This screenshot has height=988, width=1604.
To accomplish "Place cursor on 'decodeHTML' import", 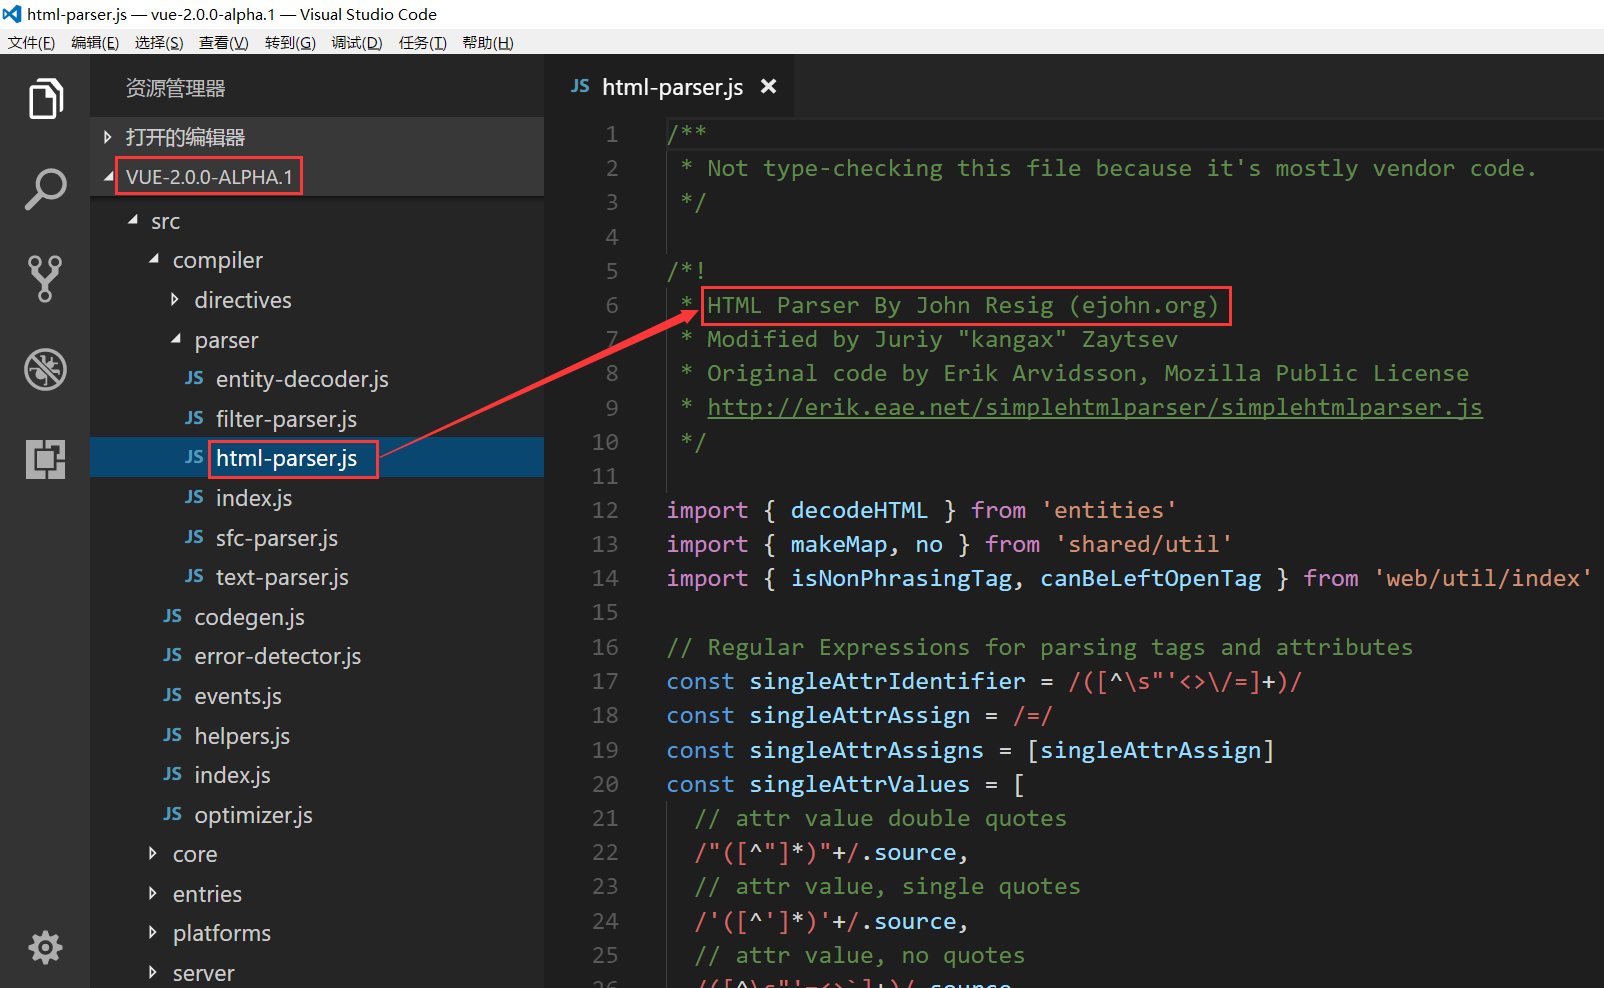I will 859,510.
